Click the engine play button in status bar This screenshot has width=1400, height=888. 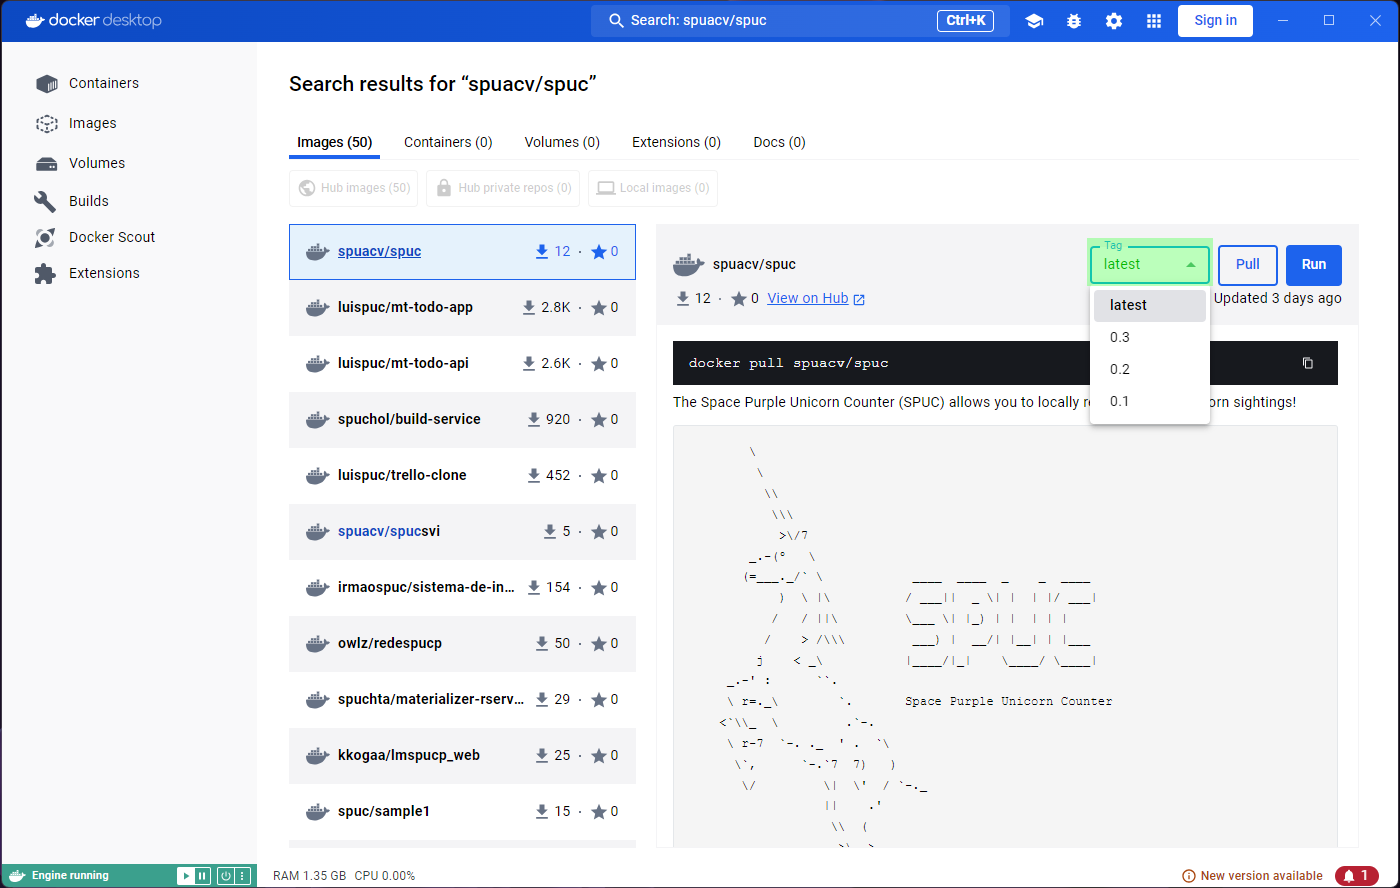point(185,876)
